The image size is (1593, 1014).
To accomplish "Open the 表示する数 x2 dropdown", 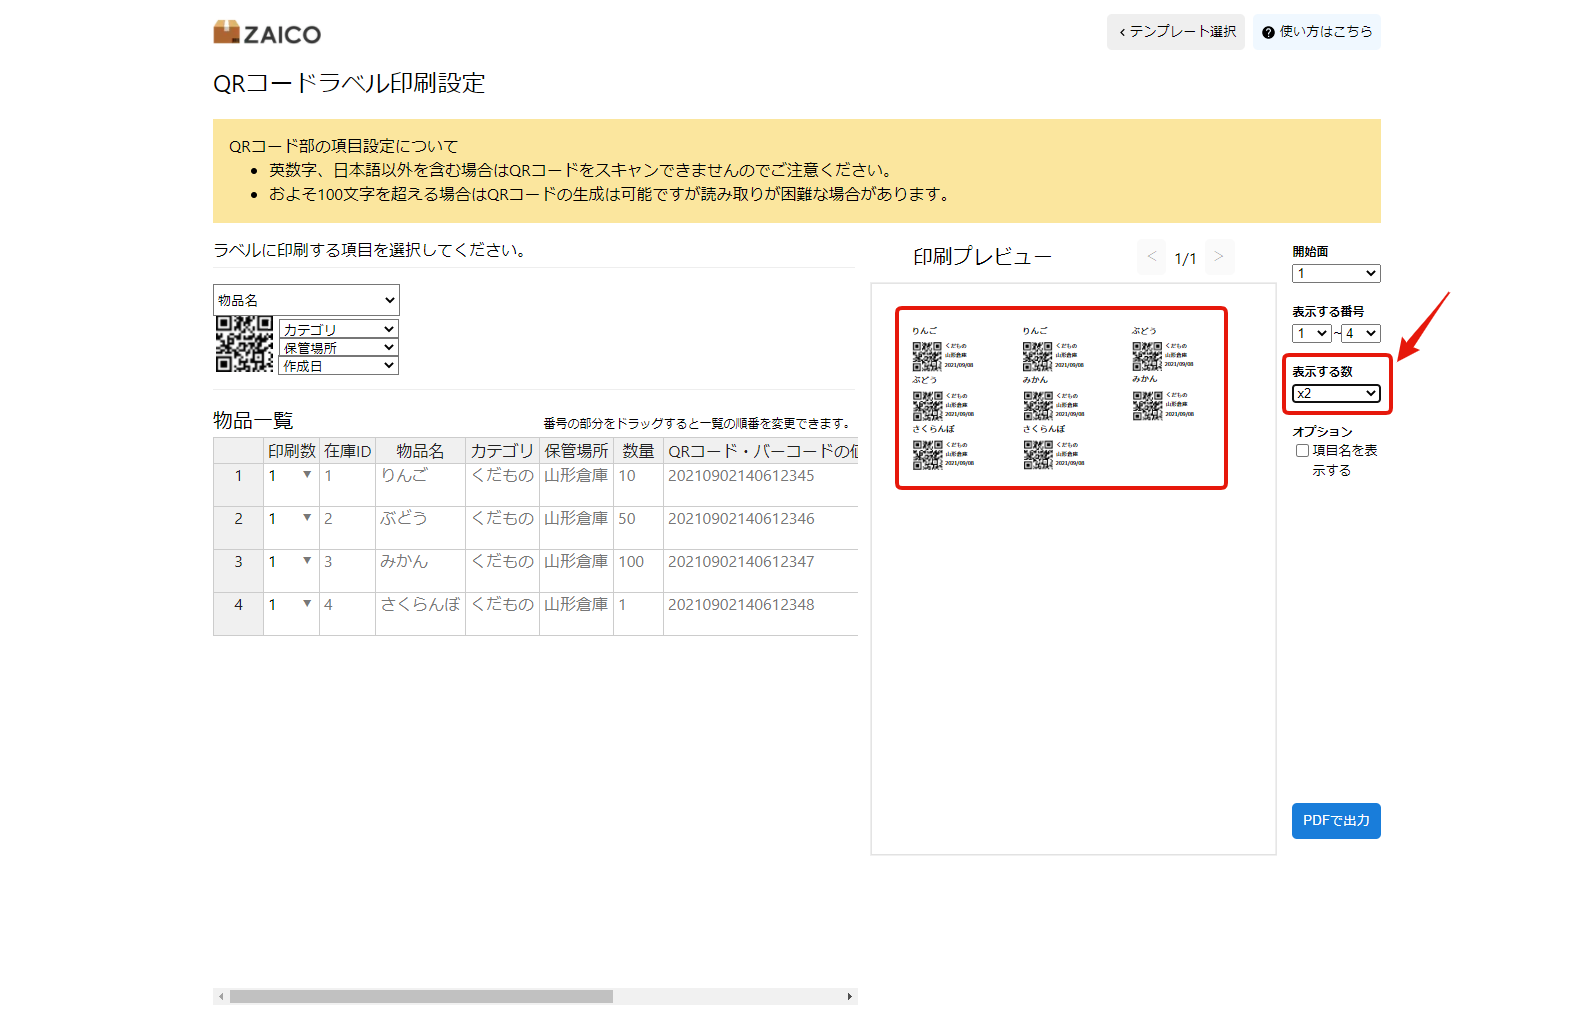I will pos(1336,393).
